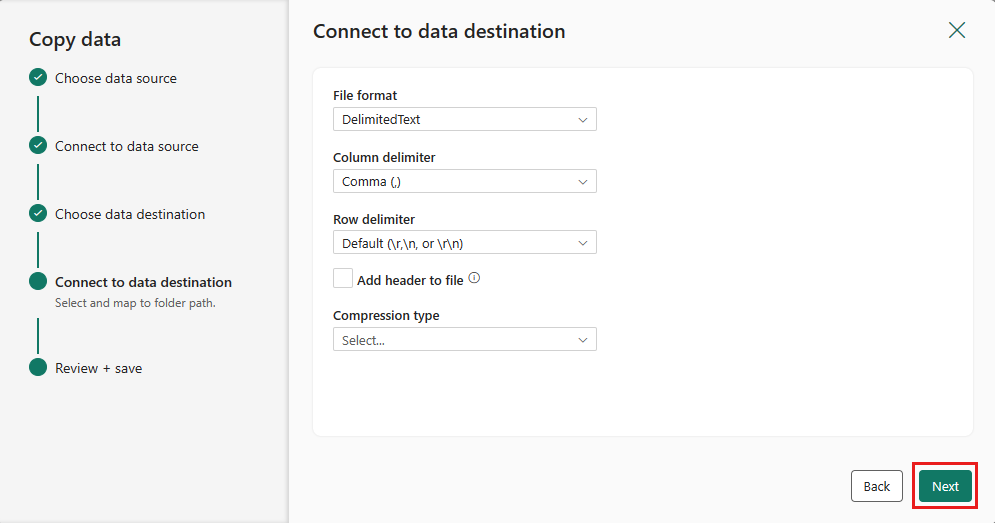Click the Choose data destination checkmark icon
Image resolution: width=995 pixels, height=523 pixels.
38,214
